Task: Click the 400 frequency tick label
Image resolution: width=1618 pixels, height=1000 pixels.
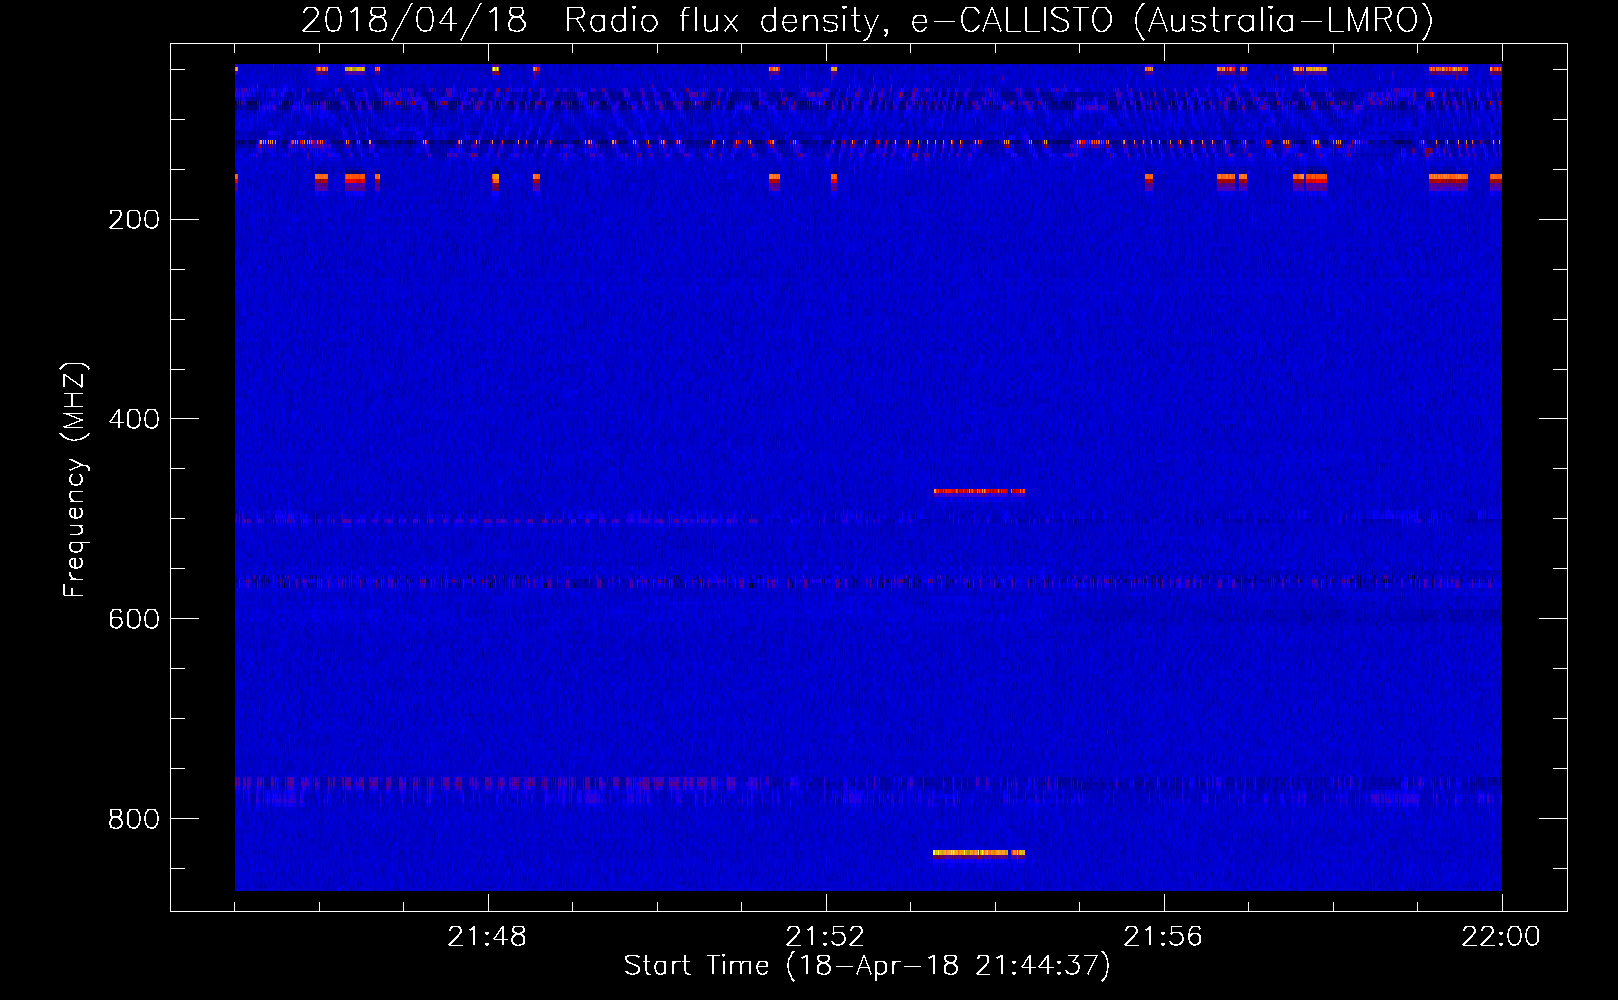Action: [134, 419]
